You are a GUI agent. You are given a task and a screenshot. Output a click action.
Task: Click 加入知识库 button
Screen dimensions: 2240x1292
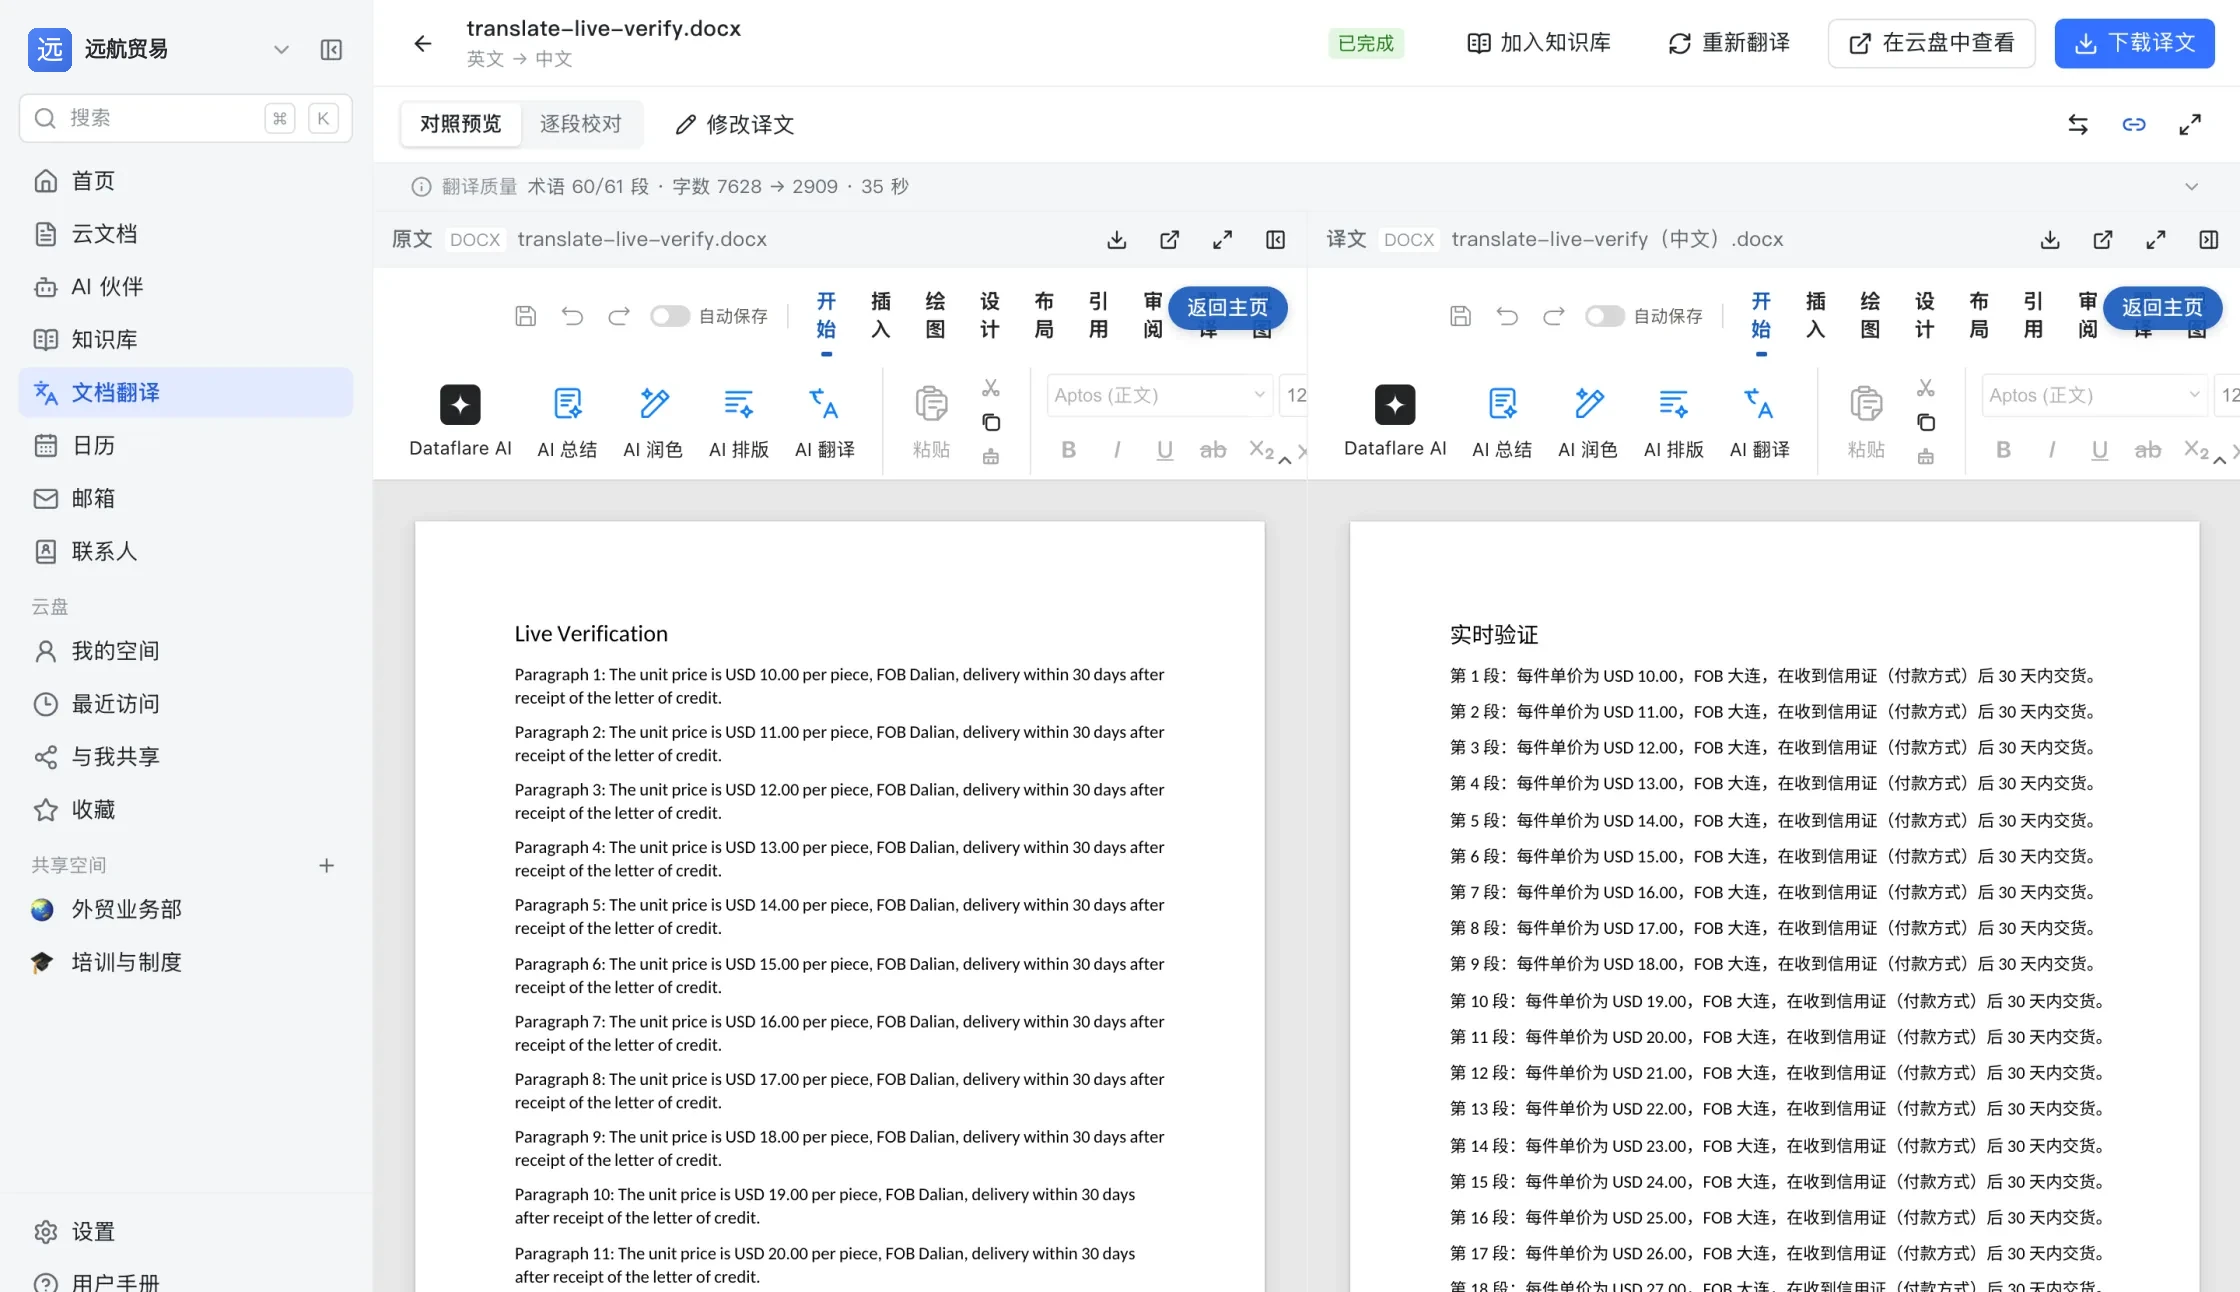coord(1539,43)
